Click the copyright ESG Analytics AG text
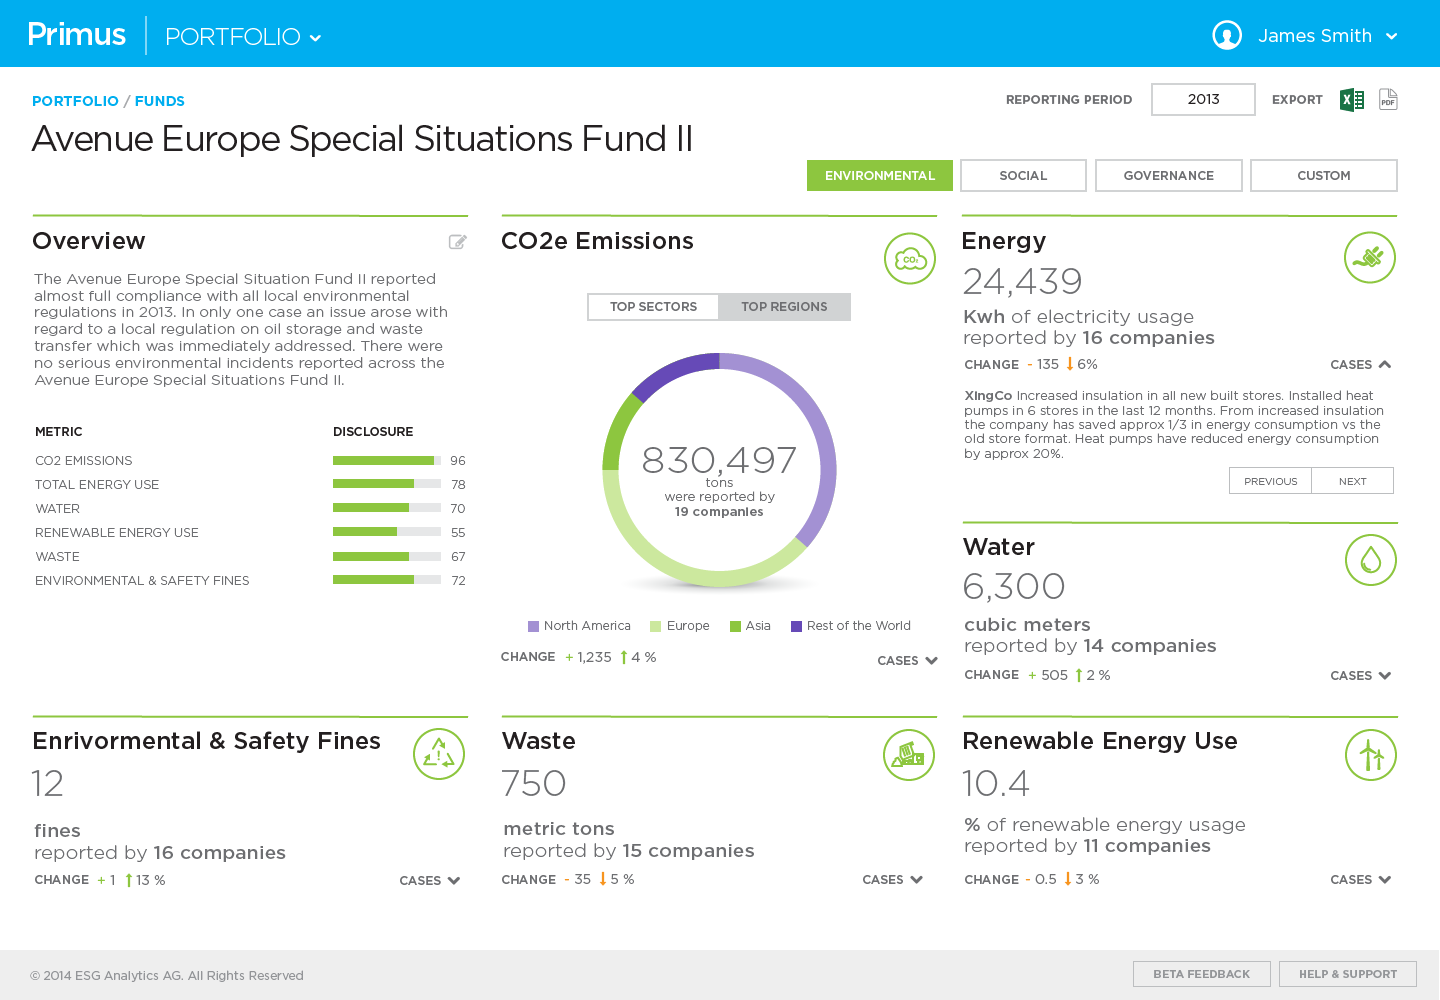The image size is (1440, 1000). [167, 976]
